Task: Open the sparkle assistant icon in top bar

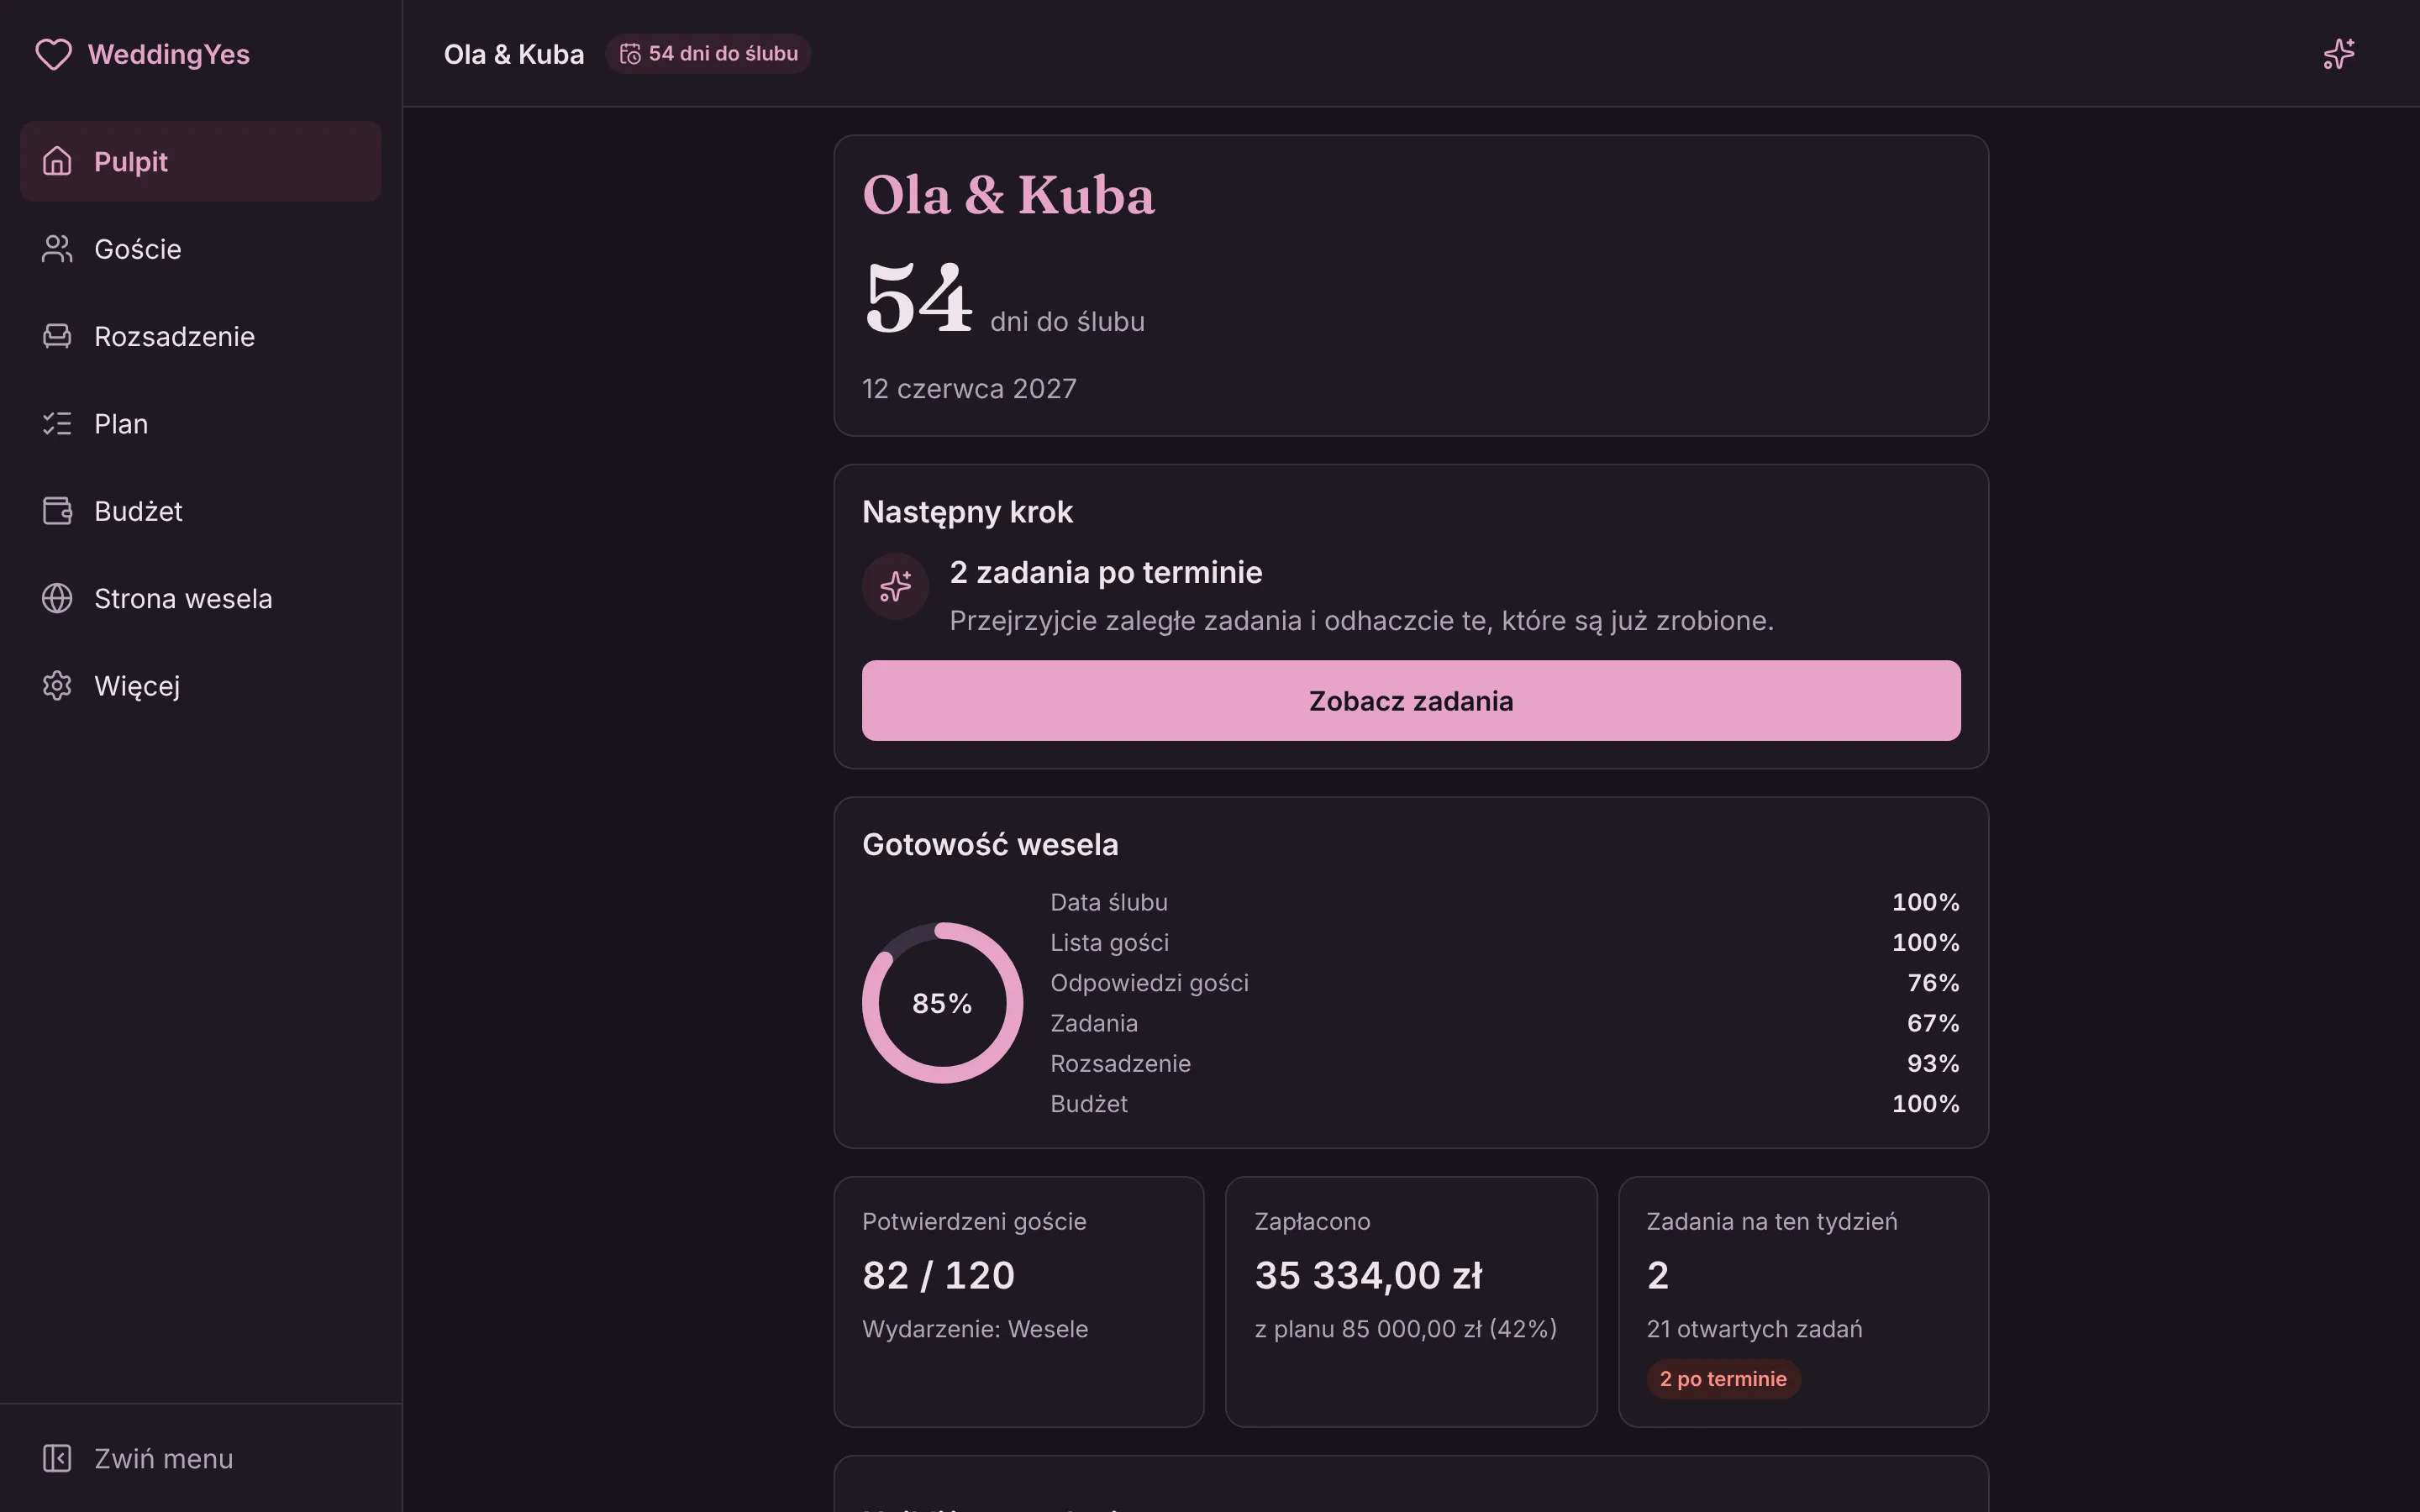Action: pyautogui.click(x=2339, y=54)
